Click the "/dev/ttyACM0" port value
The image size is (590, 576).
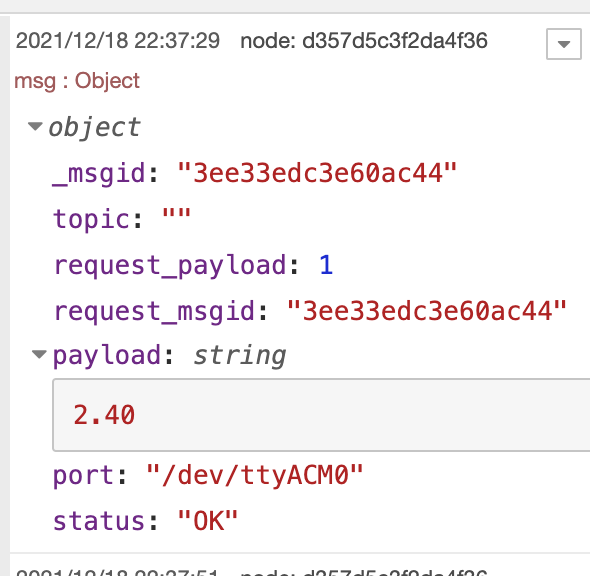(254, 475)
